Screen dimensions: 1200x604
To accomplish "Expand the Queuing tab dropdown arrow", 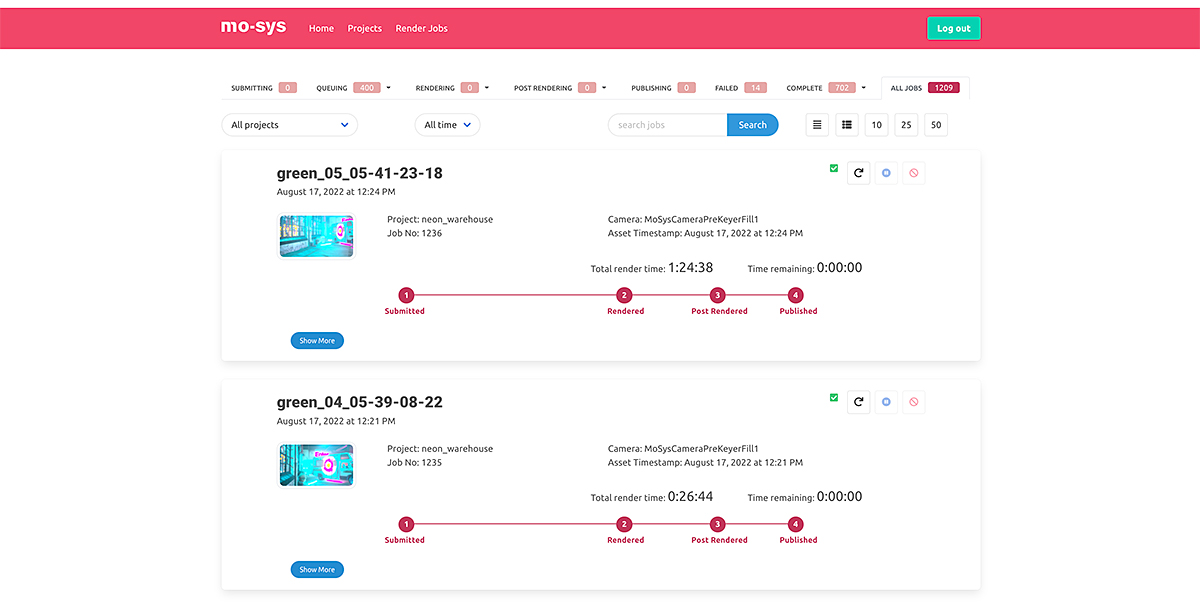I will coord(388,88).
